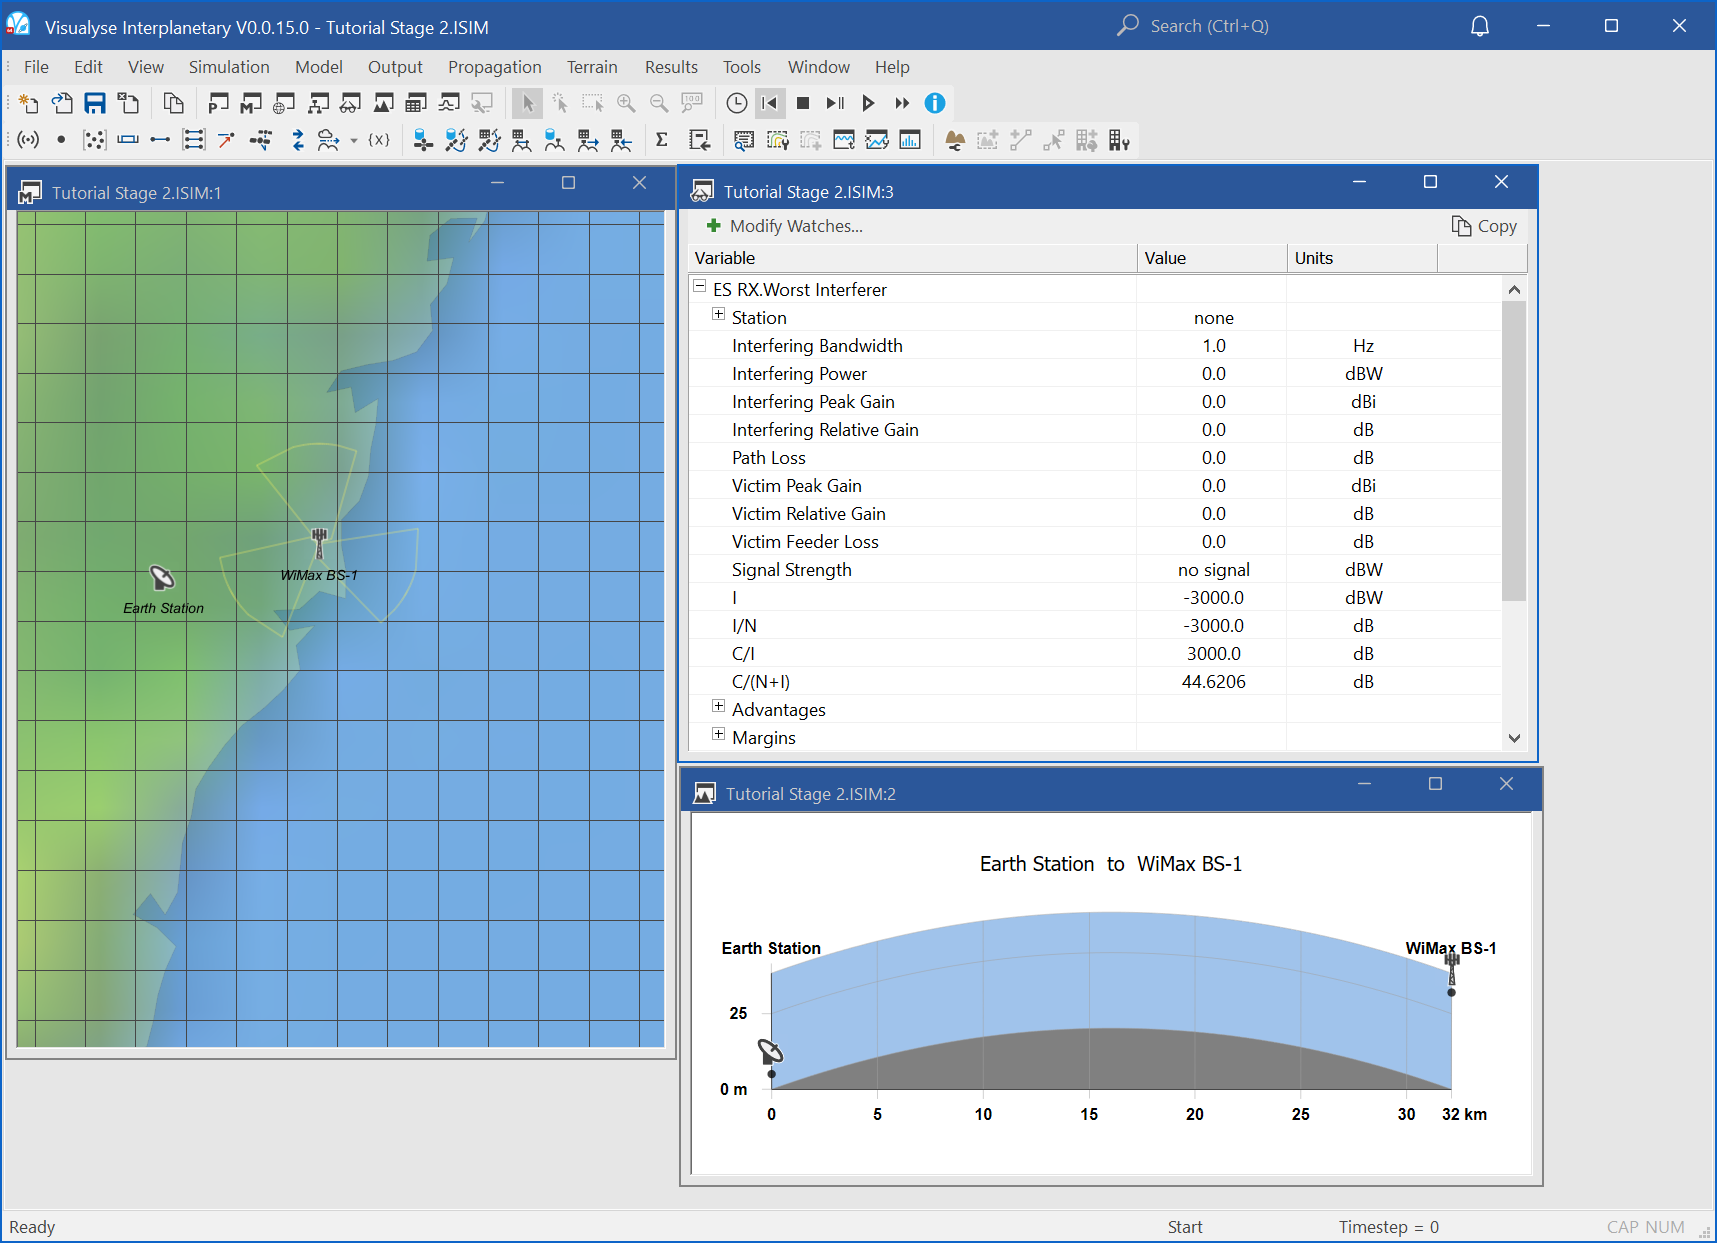The height and width of the screenshot is (1243, 1717).
Task: Select the Interfering Bandwidth row
Action: (1095, 346)
